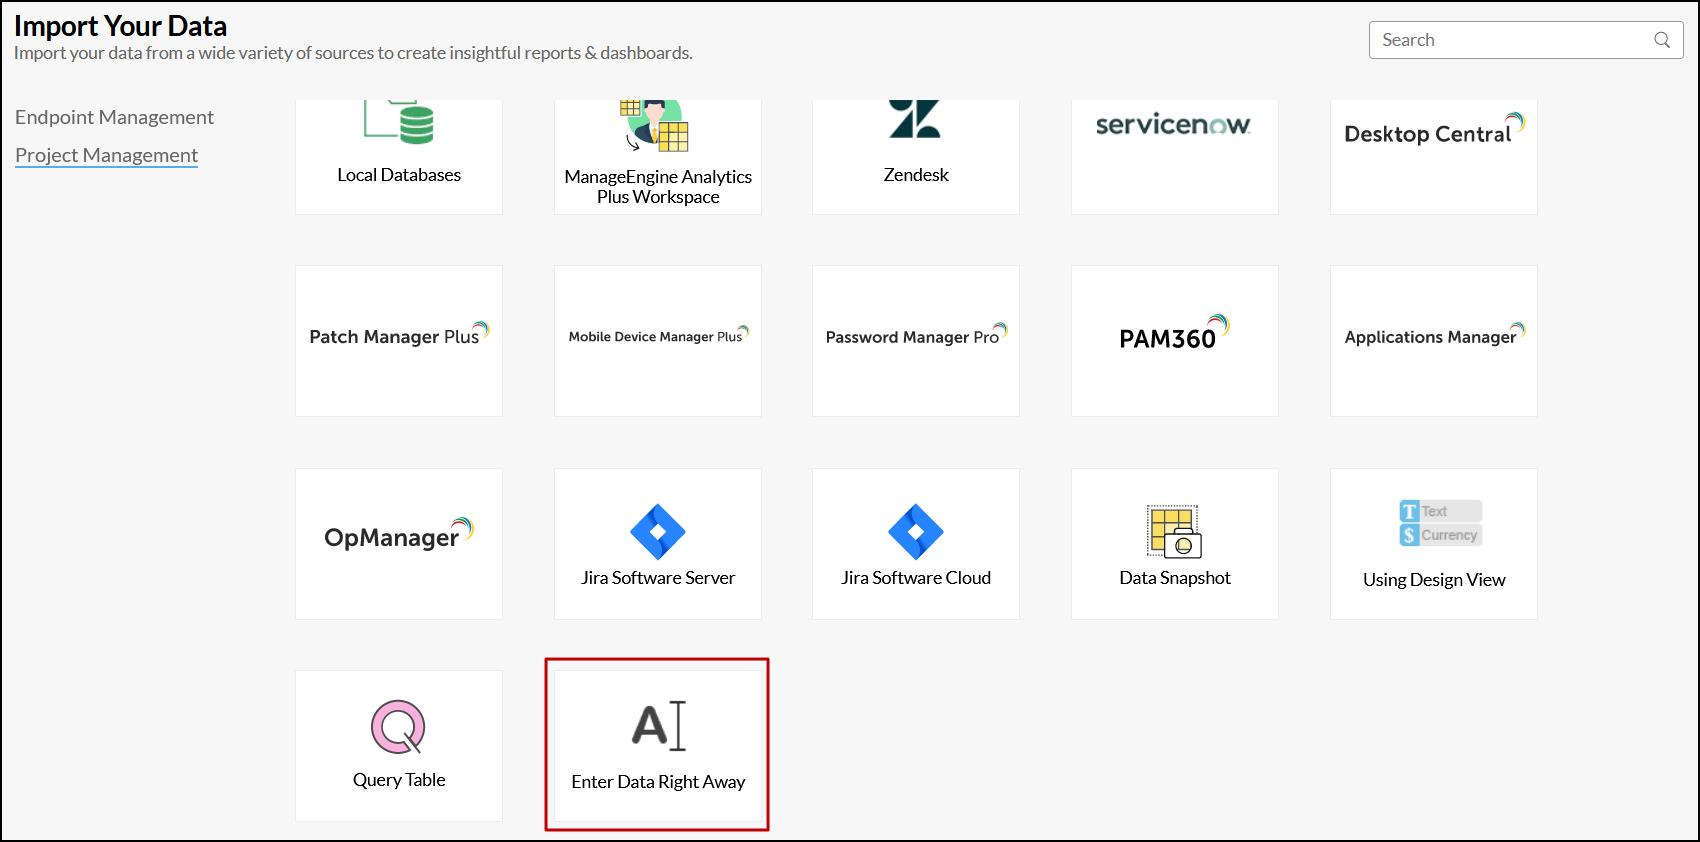
Task: Select Desktop Central logo
Action: 1434,130
